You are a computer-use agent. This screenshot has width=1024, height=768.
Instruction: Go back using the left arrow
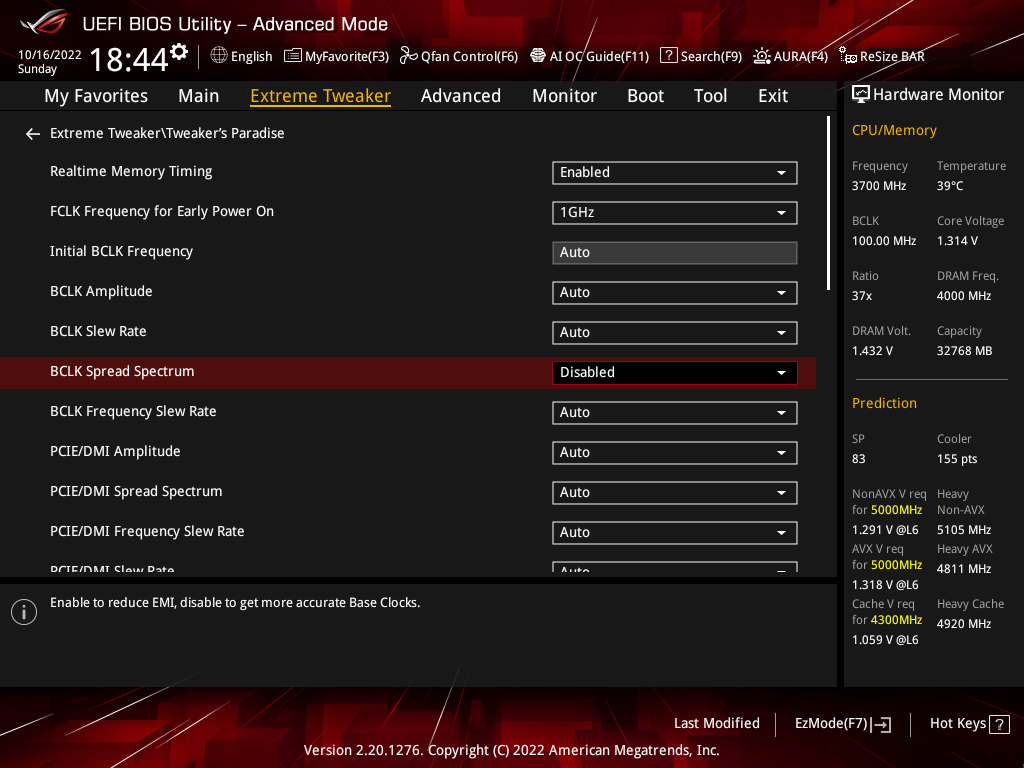[33, 134]
